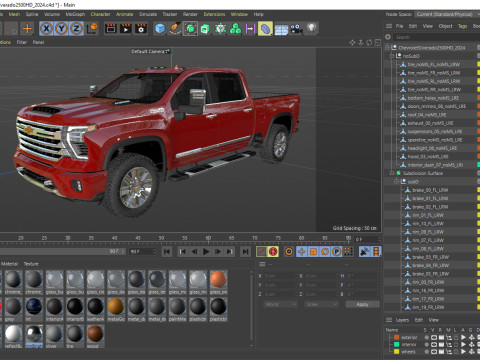The height and width of the screenshot is (360, 480).
Task: Click the orange exterior layer color swatch
Action: tap(397, 337)
